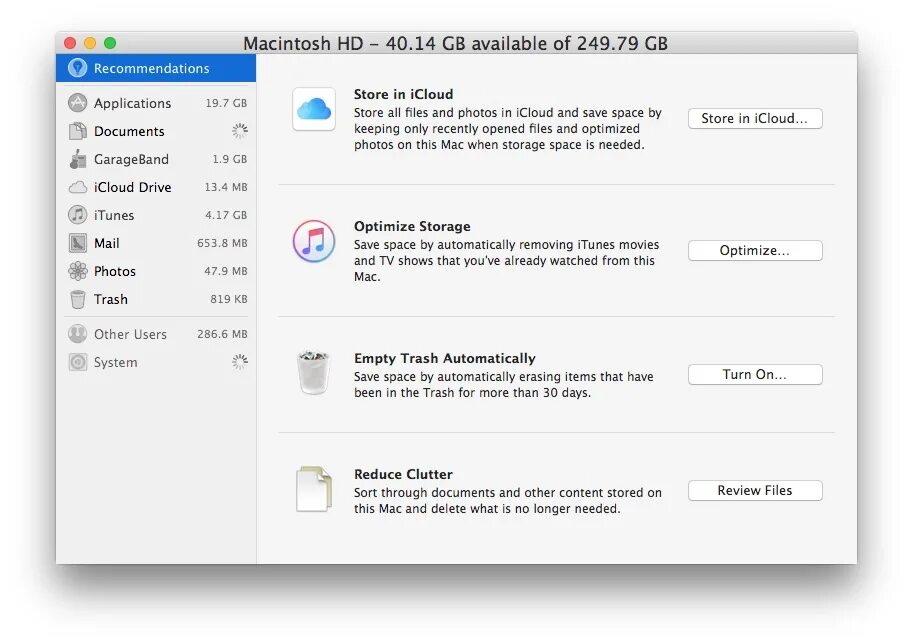The width and height of the screenshot is (913, 644).
Task: Minimize the window with the yellow button
Action: [90, 43]
